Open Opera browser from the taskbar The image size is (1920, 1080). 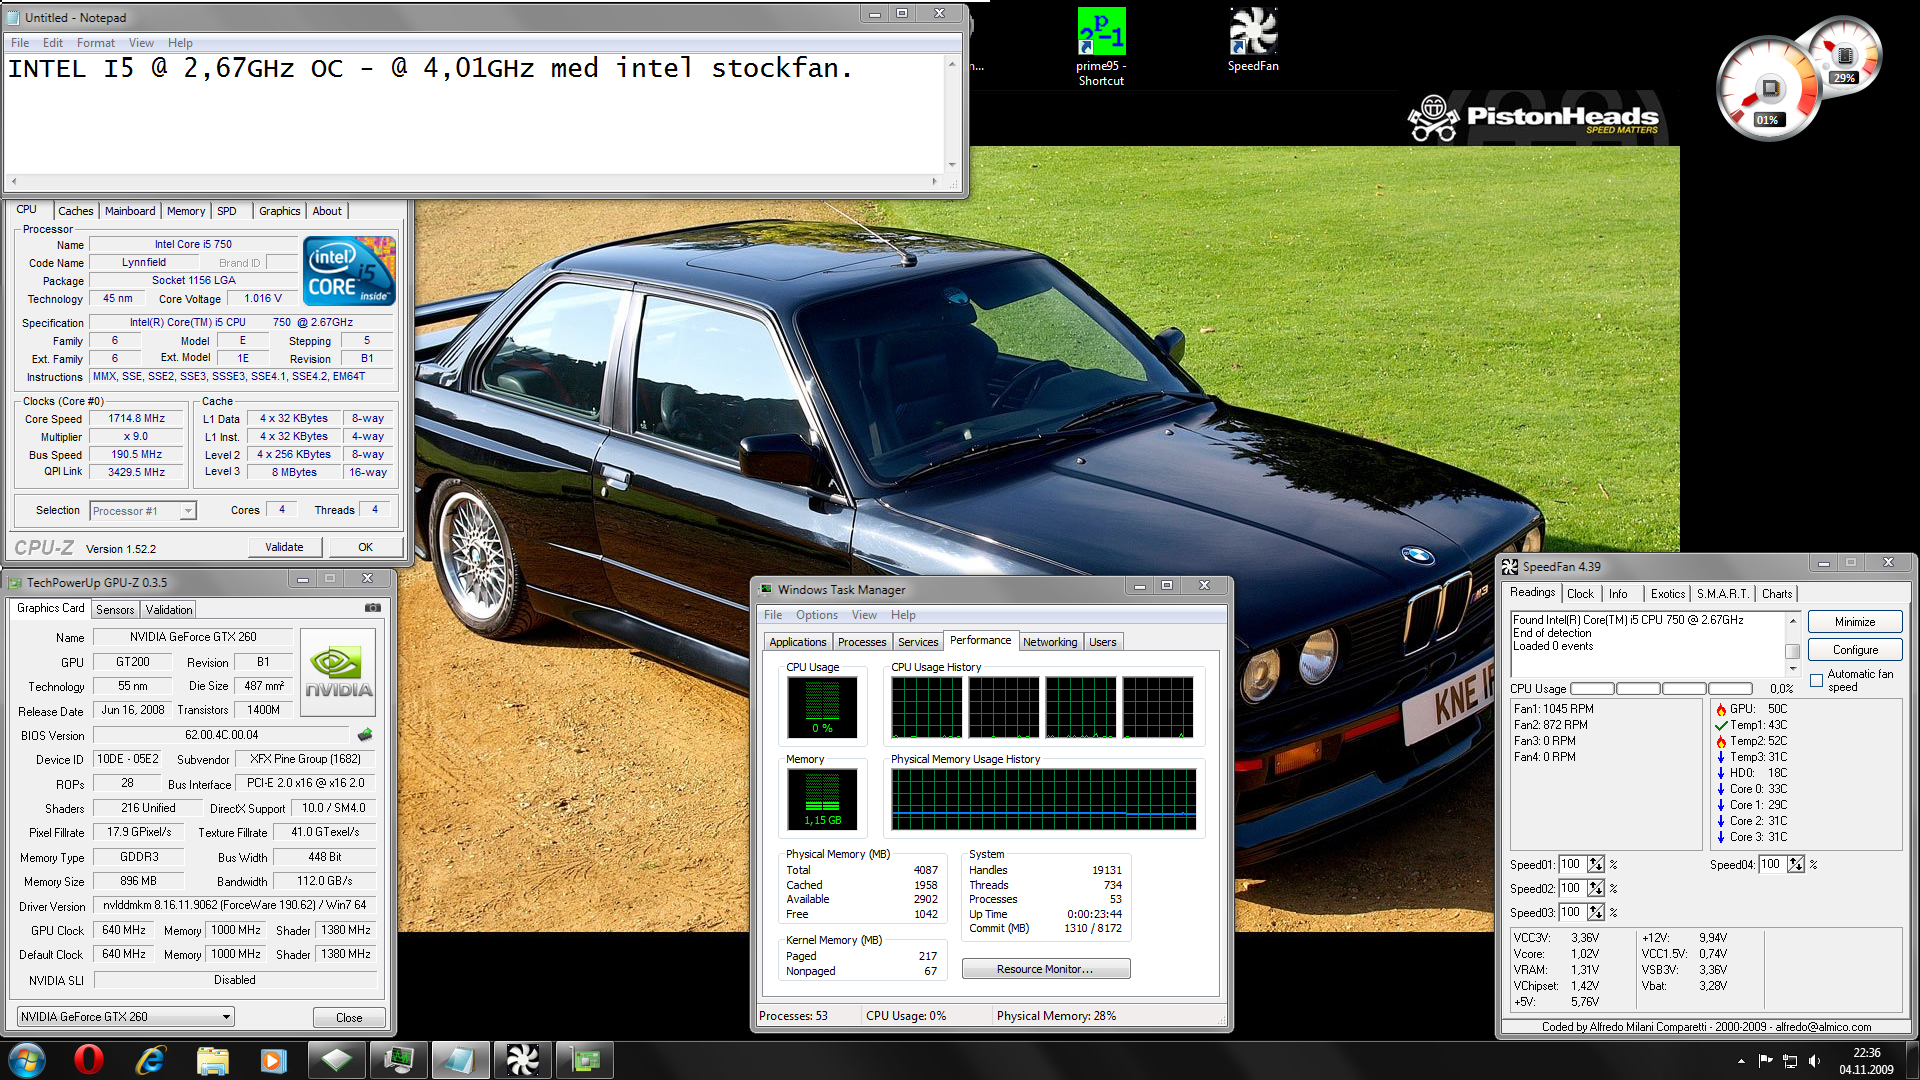88,1059
